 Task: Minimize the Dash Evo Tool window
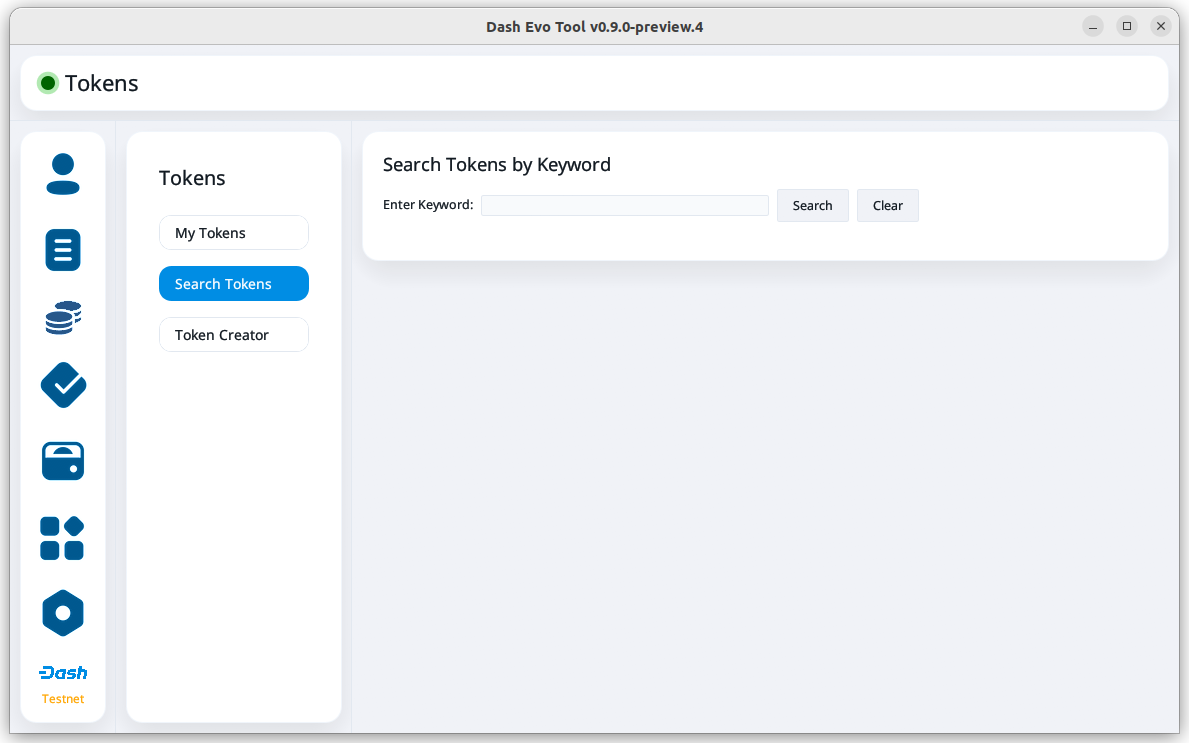1093,27
